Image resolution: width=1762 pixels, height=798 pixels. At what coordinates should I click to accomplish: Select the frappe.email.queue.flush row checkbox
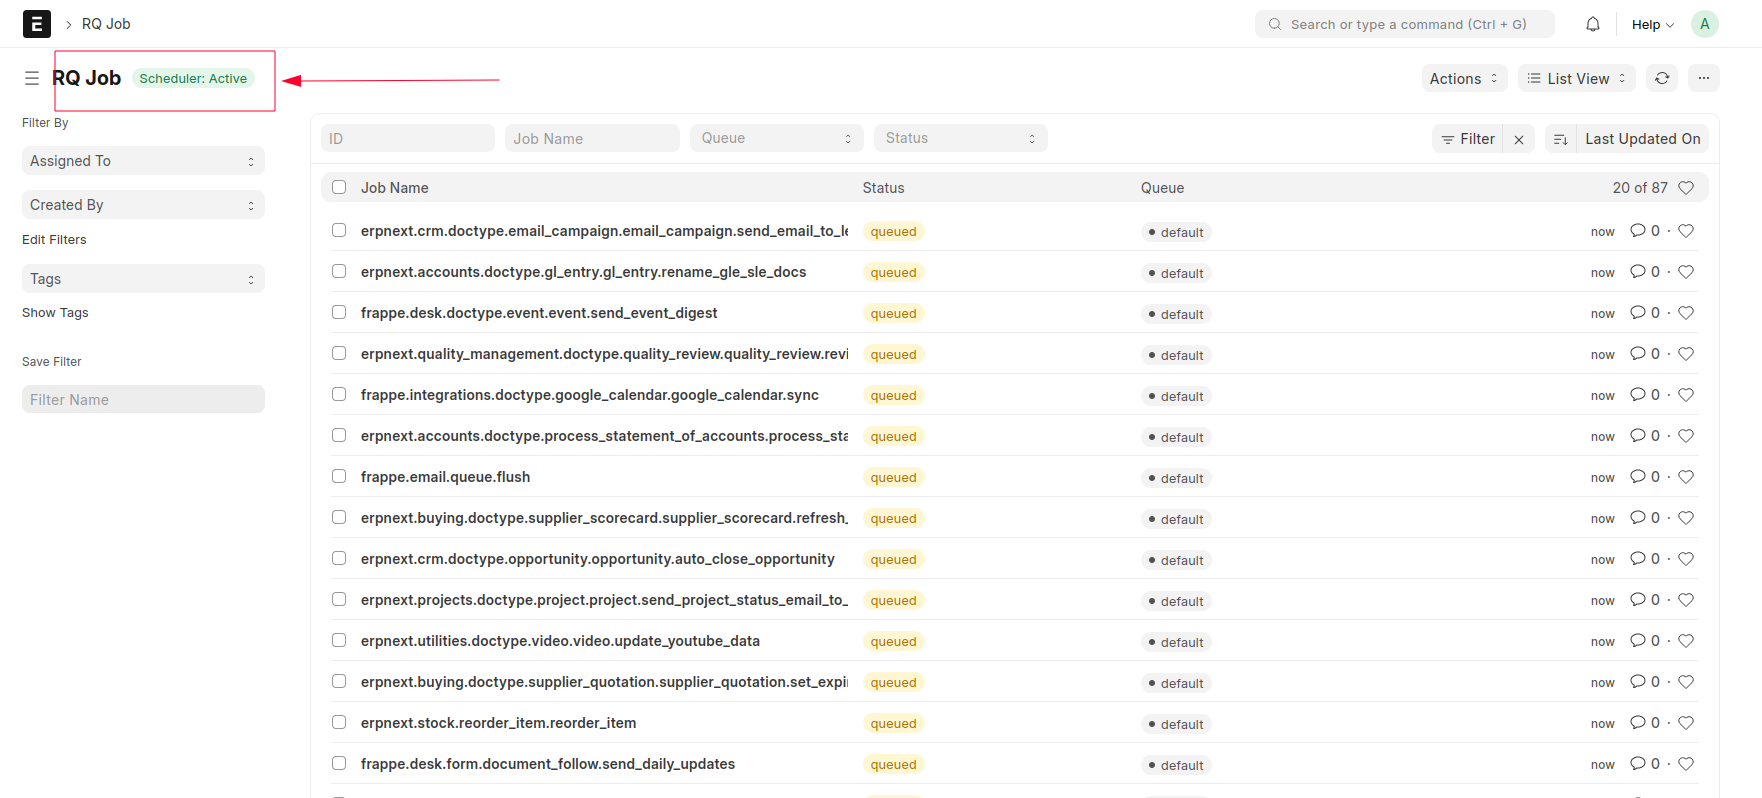339,477
